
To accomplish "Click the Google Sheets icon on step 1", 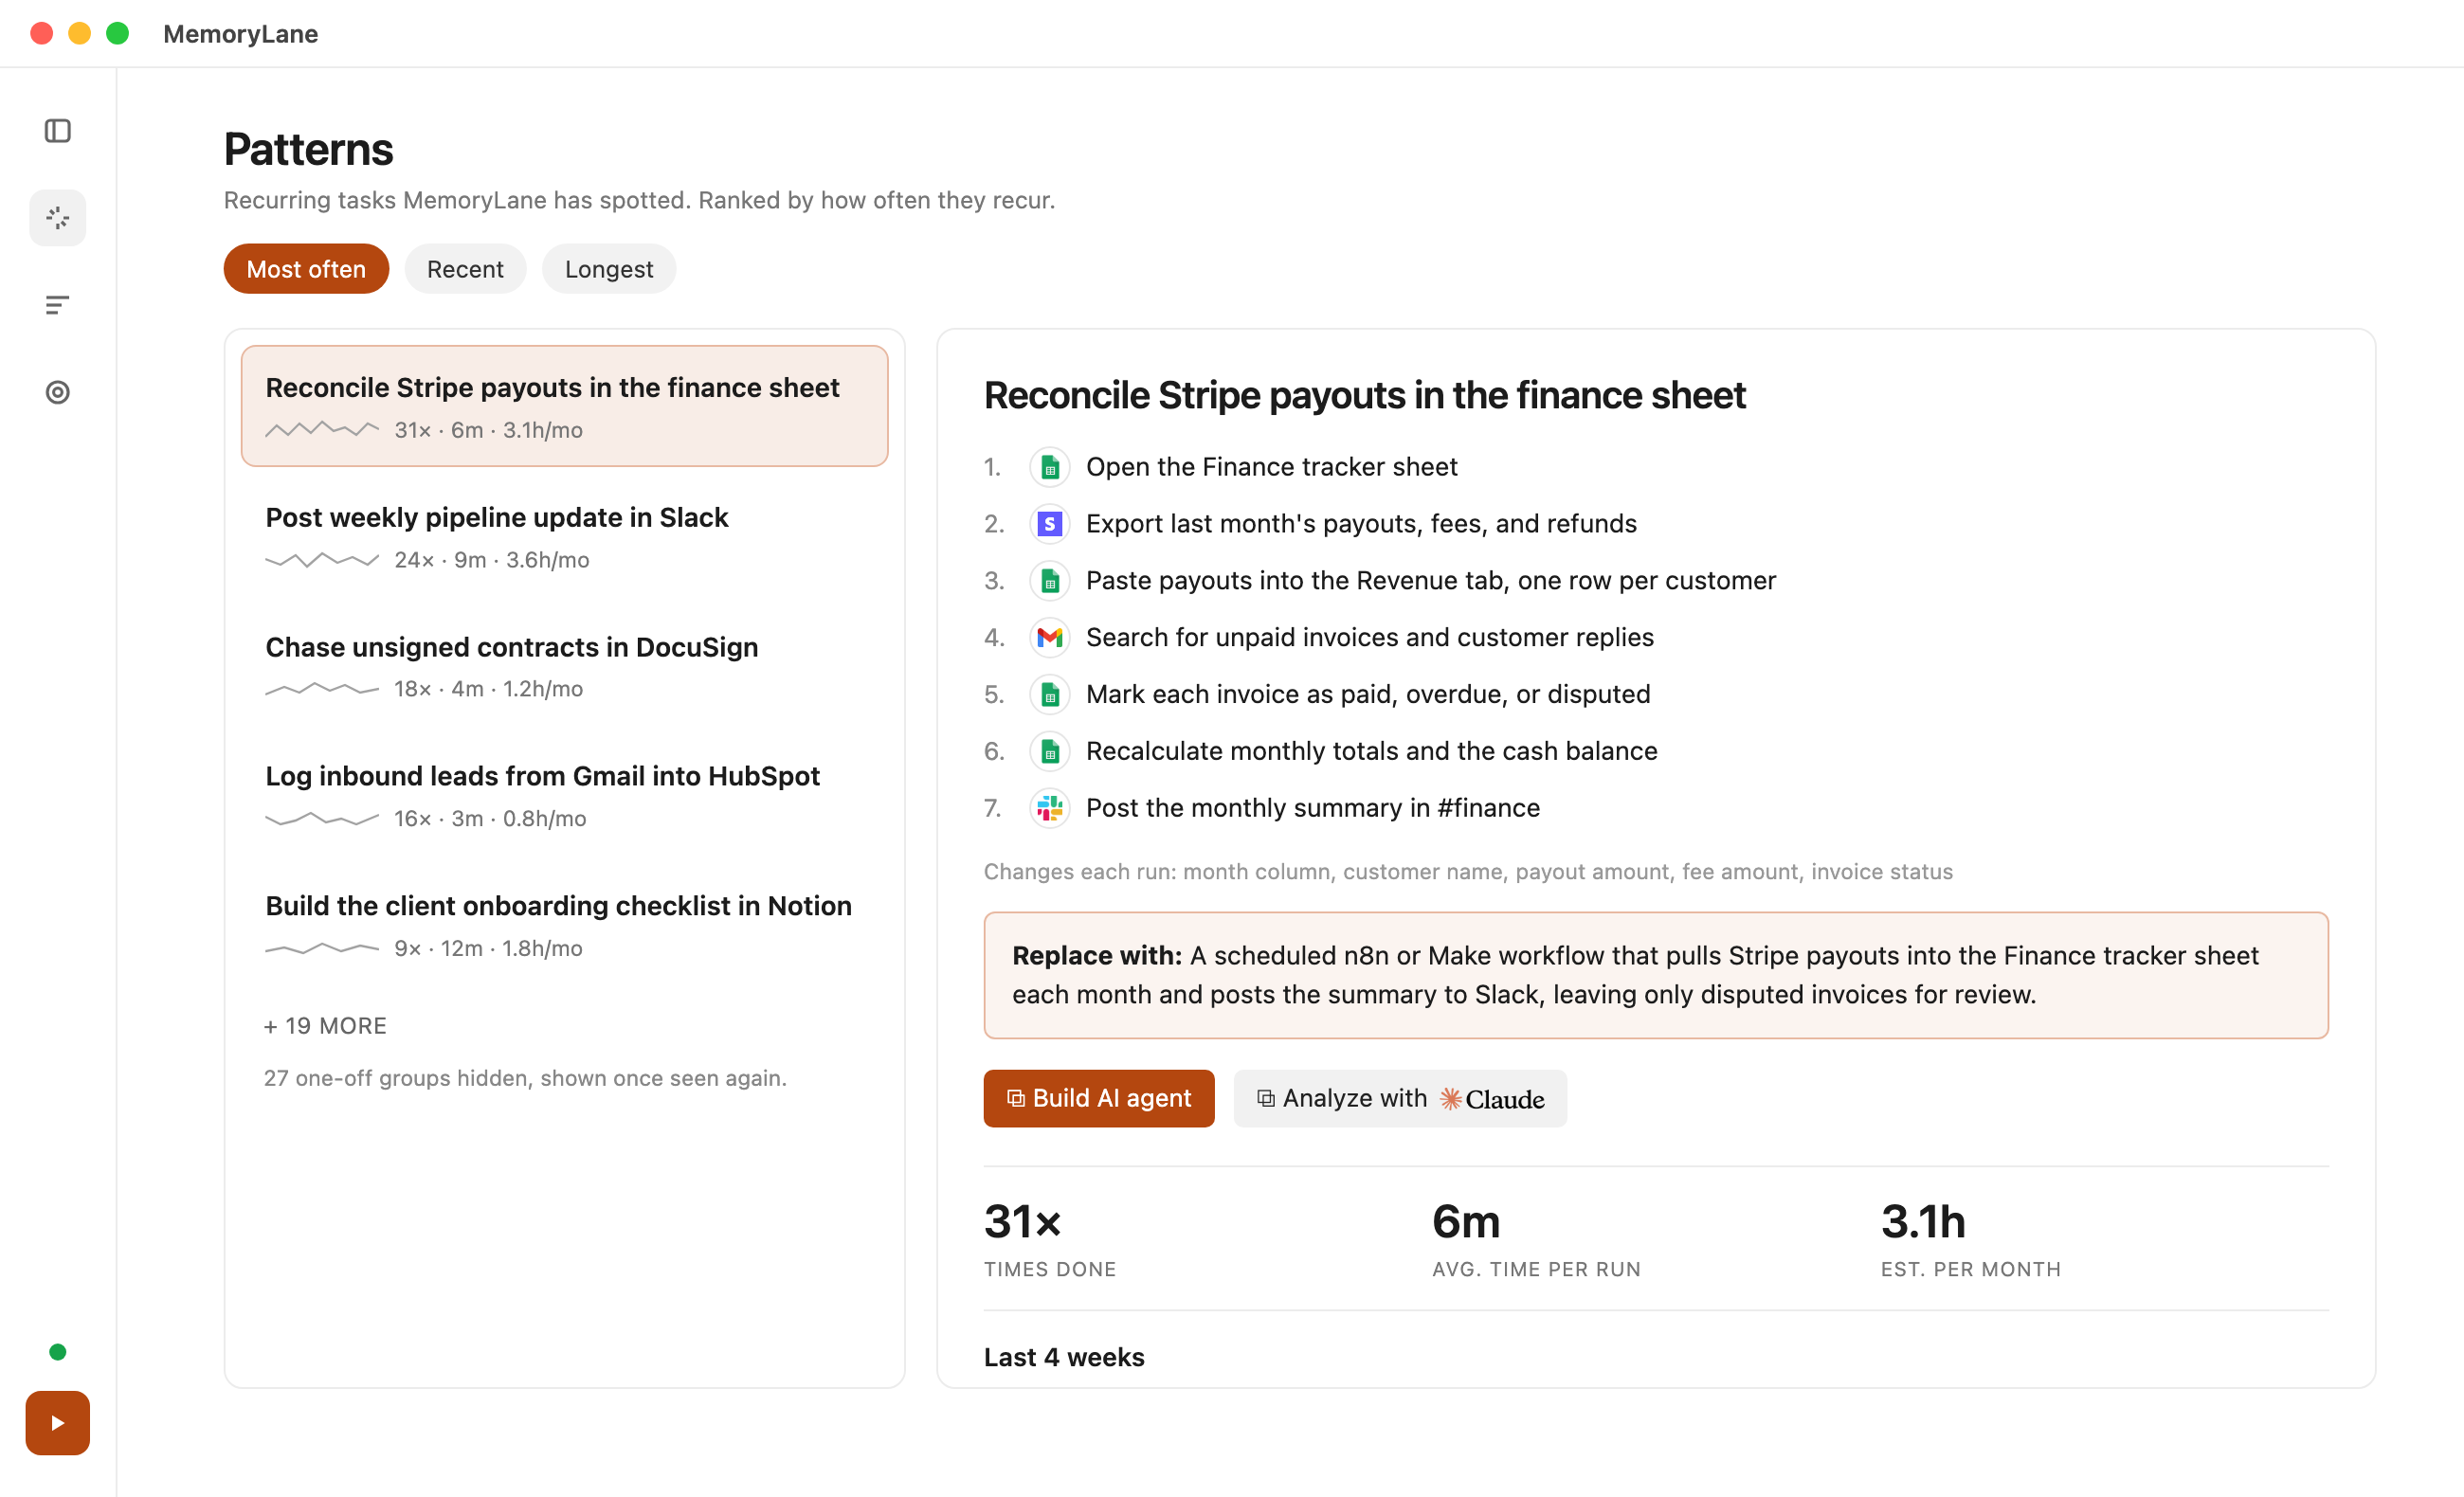I will pyautogui.click(x=1049, y=467).
